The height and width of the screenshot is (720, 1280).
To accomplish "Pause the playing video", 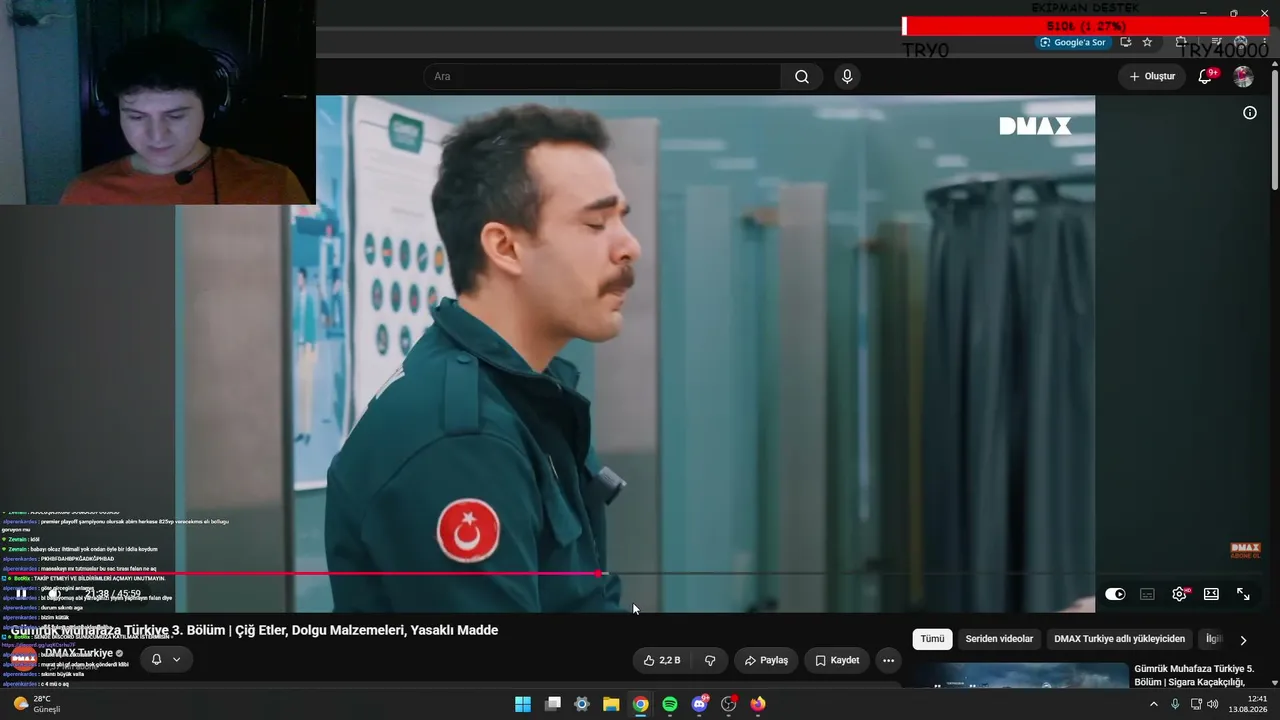I will tap(21, 594).
